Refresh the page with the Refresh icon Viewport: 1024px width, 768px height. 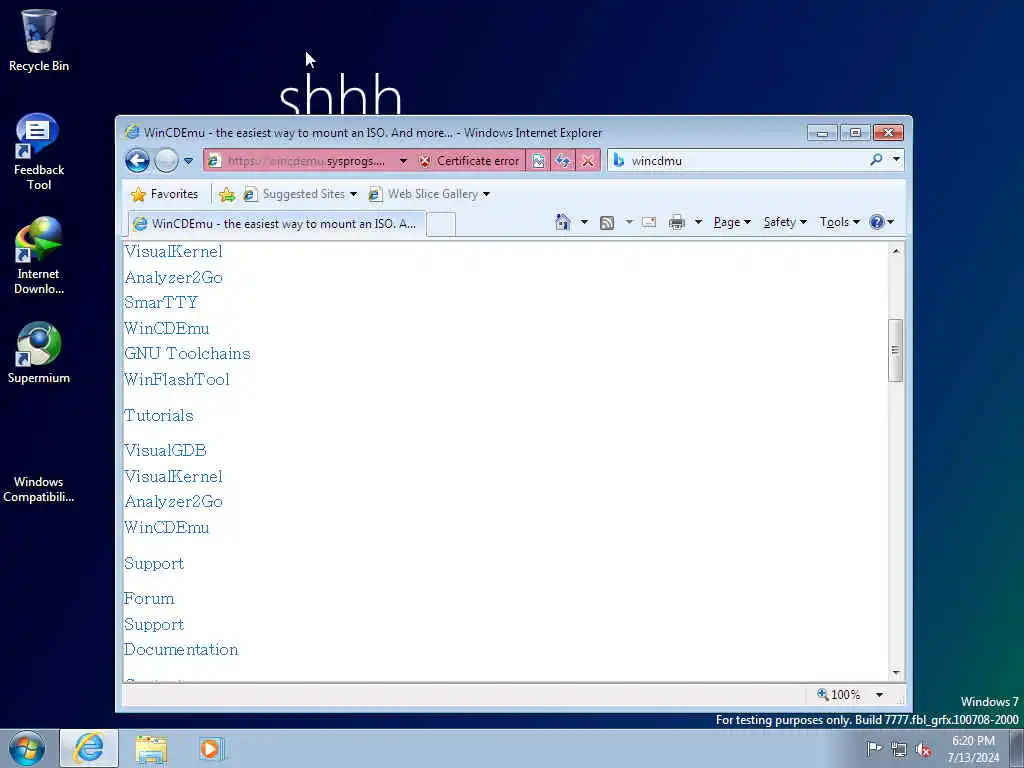563,161
